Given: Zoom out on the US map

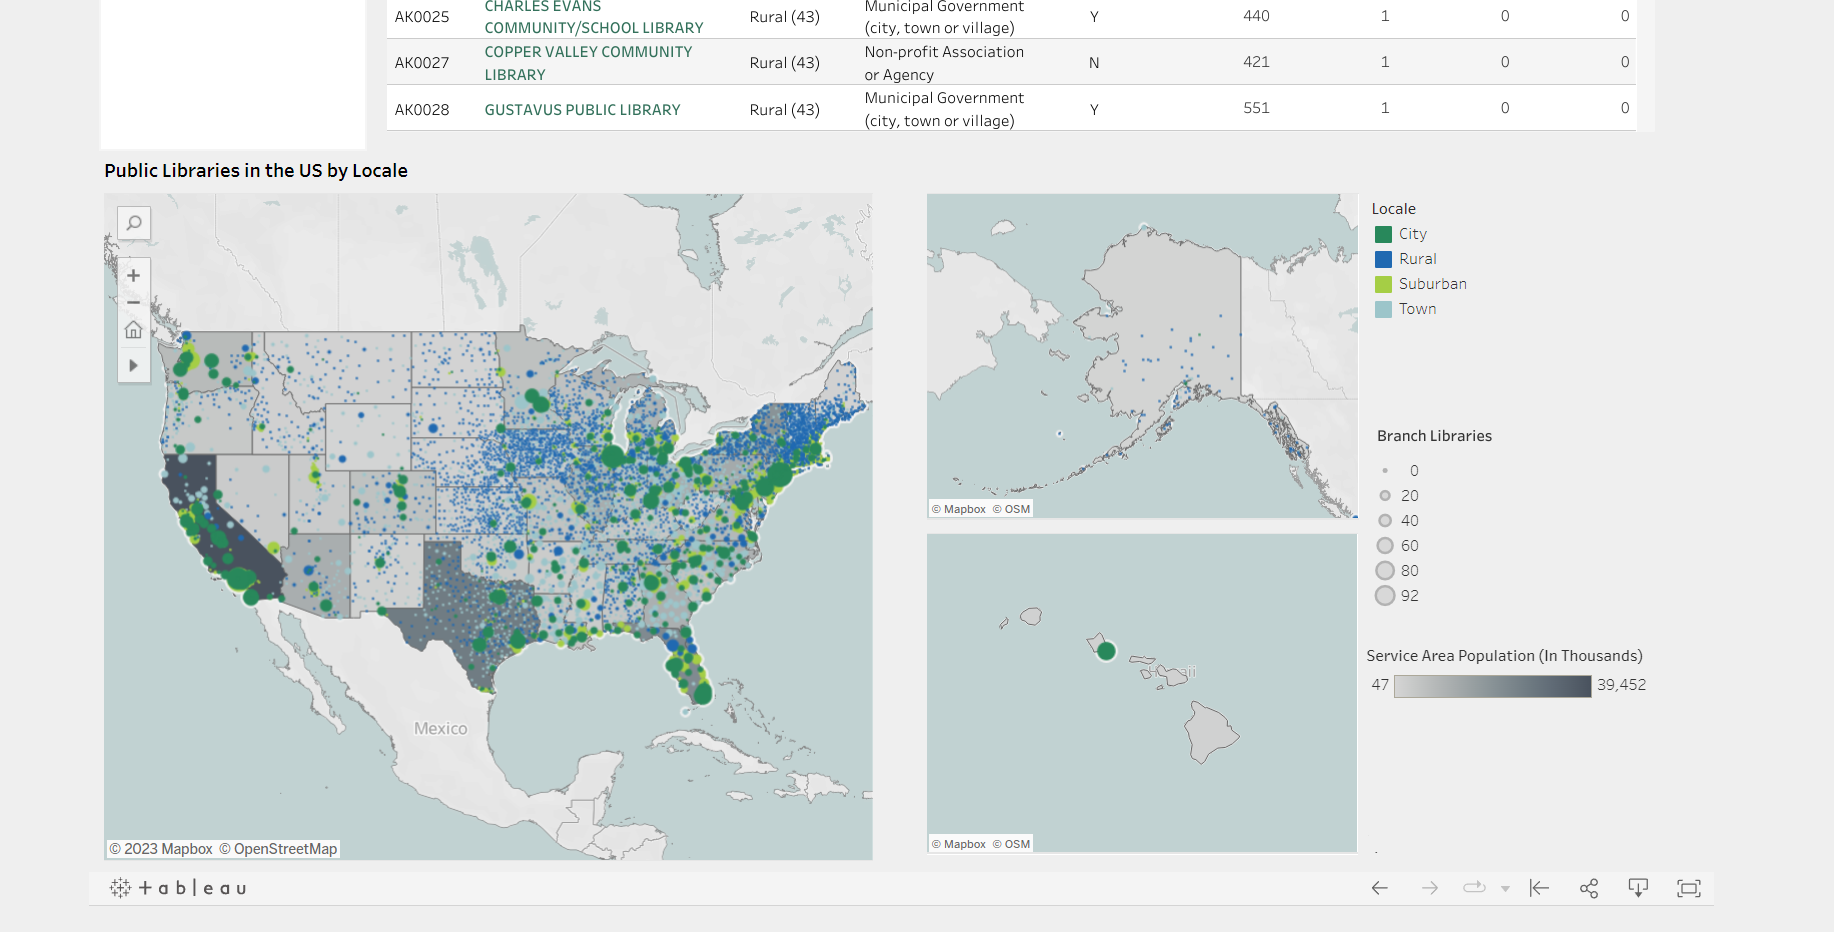Looking at the screenshot, I should pos(133,302).
